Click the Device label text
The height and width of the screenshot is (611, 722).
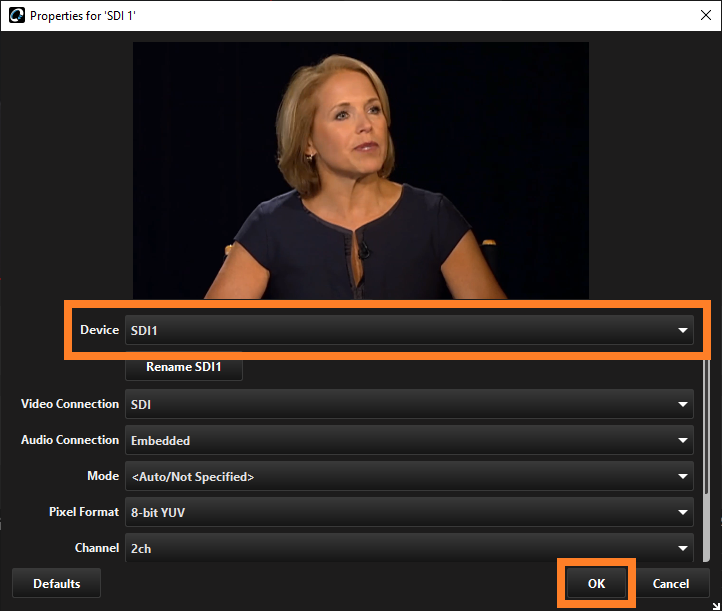[x=99, y=330]
